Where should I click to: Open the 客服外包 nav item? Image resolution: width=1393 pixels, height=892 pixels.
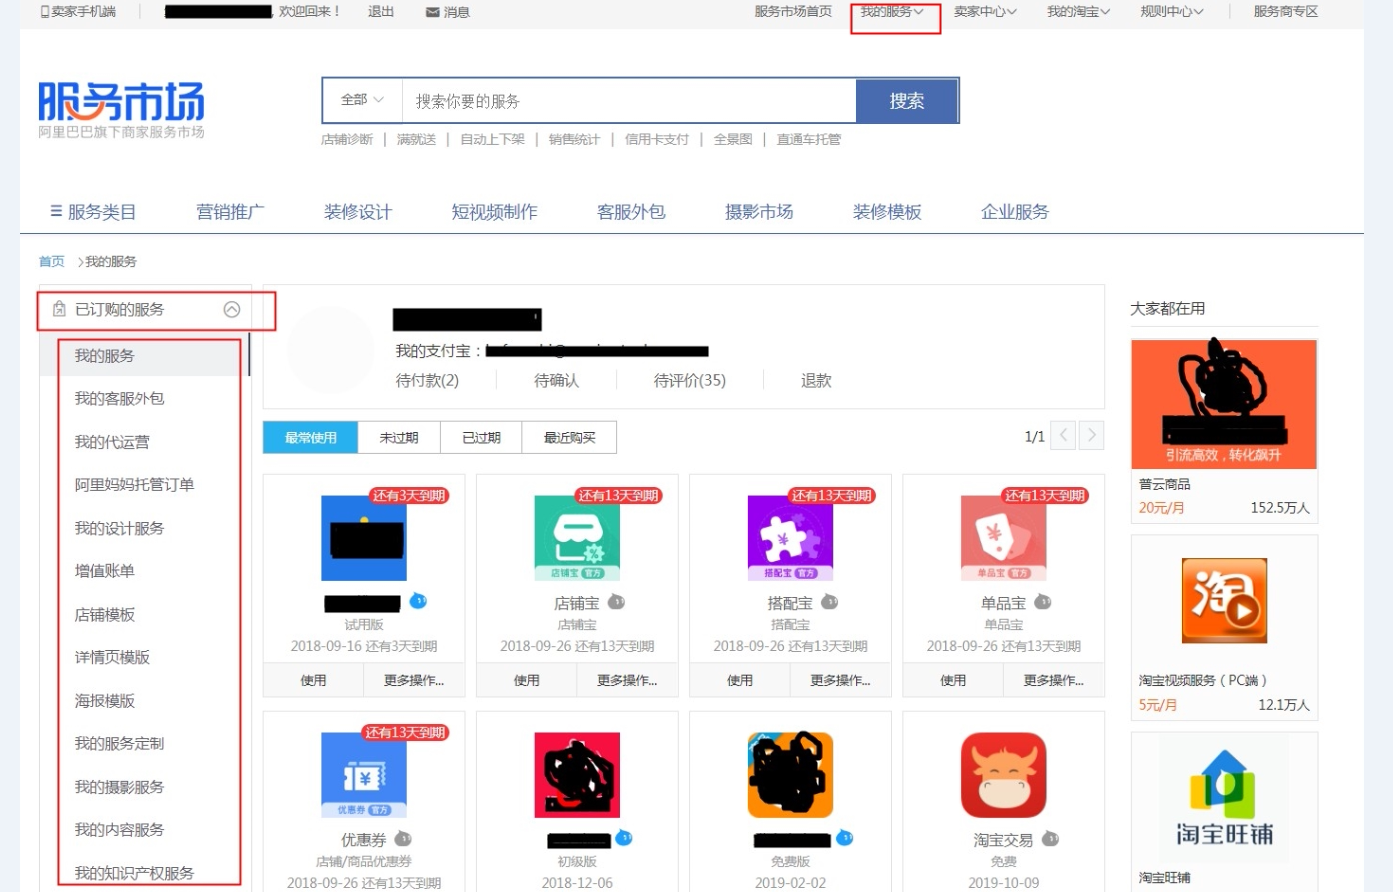(631, 212)
